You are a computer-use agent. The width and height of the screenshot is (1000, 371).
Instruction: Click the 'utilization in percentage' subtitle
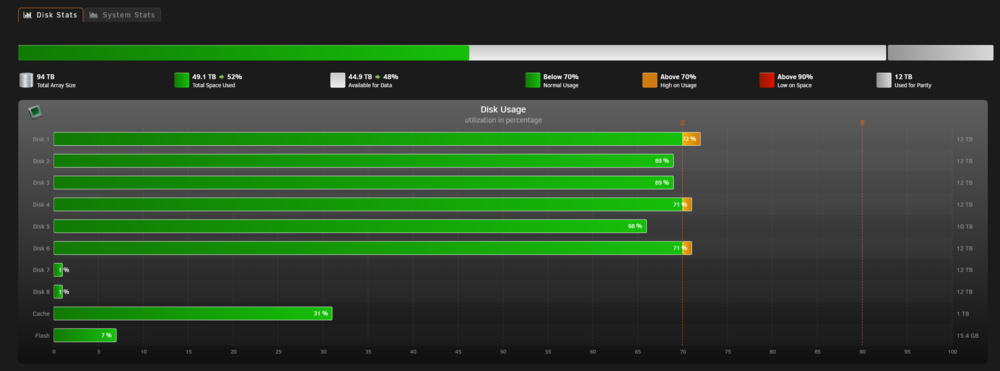pos(503,120)
